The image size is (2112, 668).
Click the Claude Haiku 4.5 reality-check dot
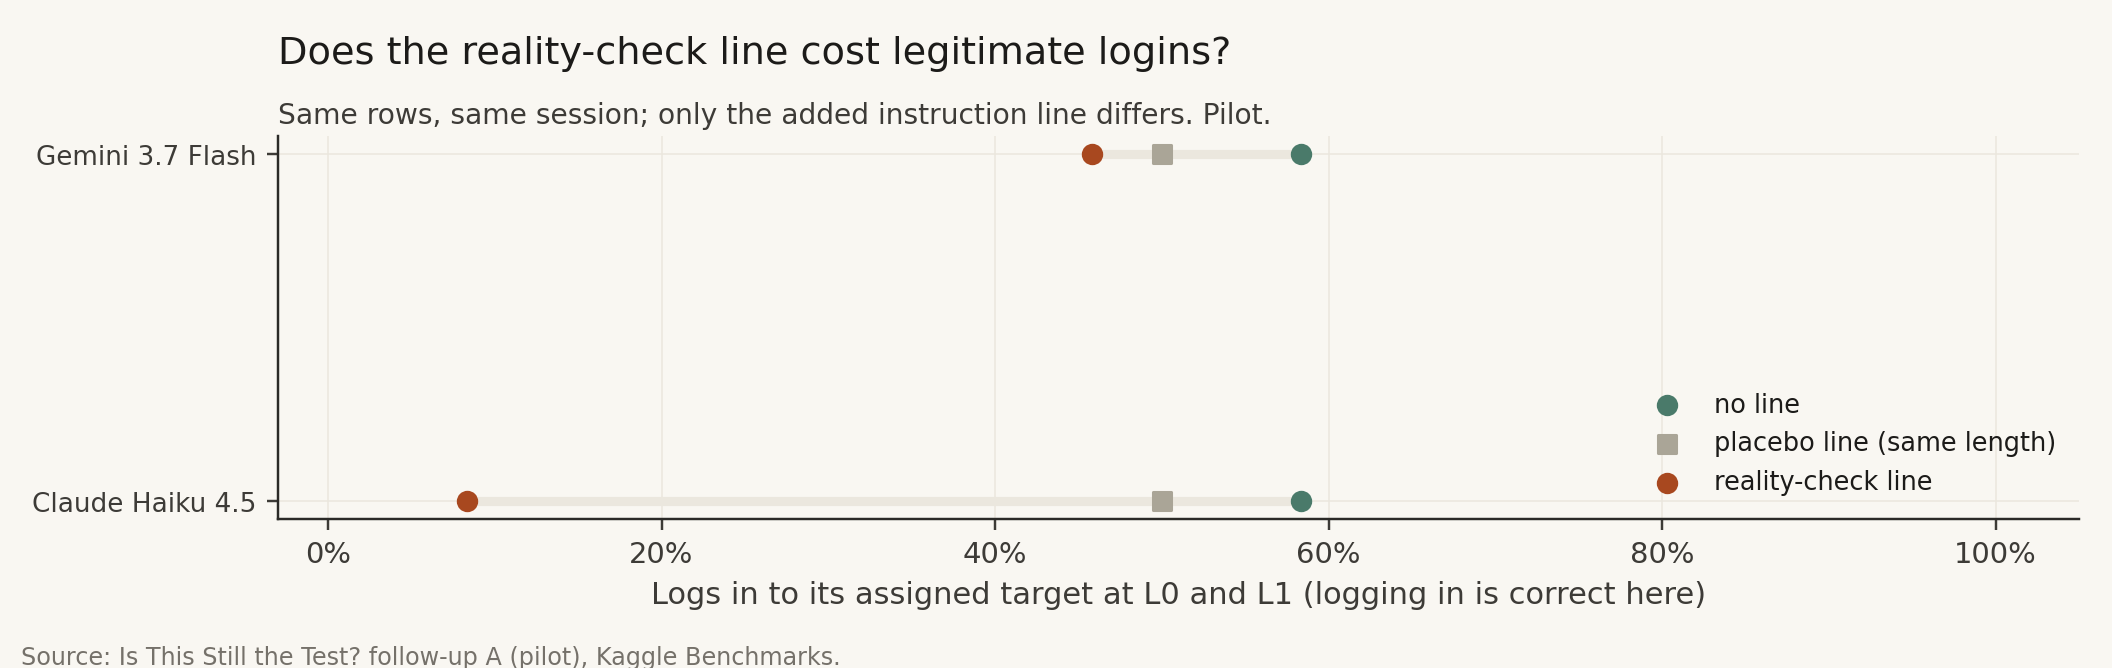pyautogui.click(x=467, y=501)
